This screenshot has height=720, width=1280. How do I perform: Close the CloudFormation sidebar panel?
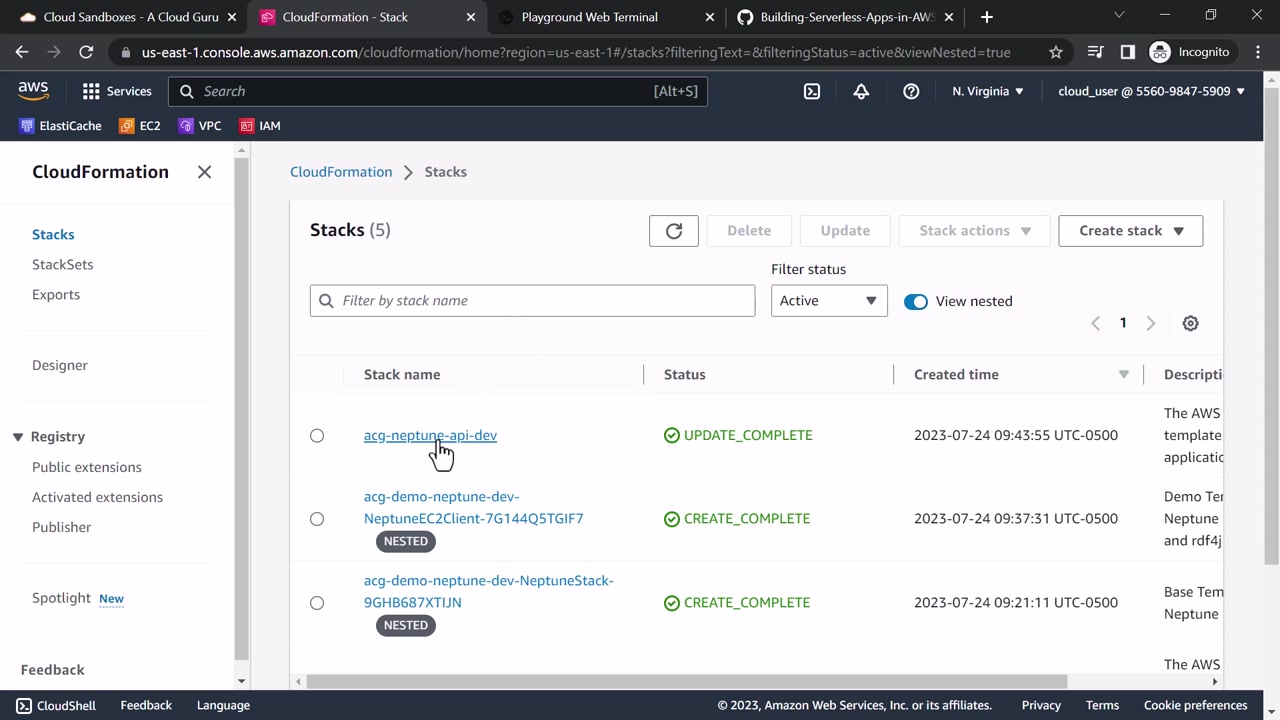tap(204, 172)
